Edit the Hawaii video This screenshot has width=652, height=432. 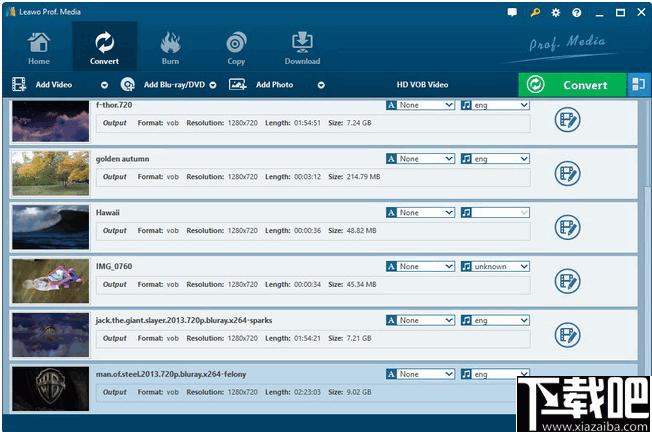(568, 227)
